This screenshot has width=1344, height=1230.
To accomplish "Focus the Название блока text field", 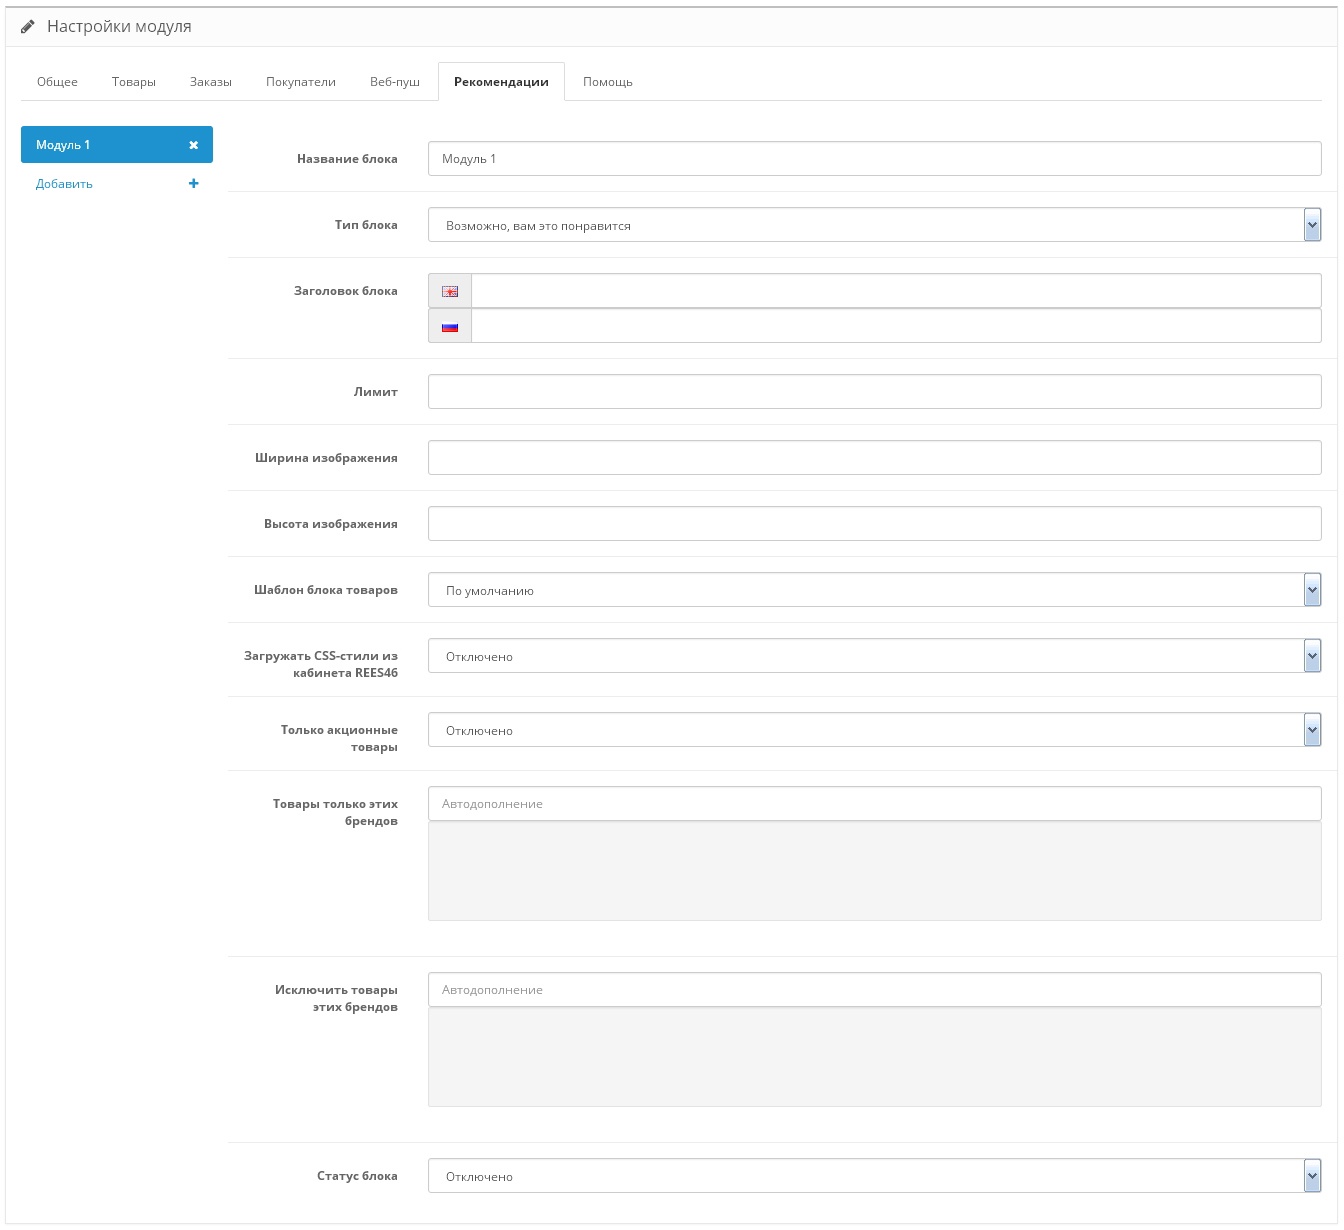I will [x=874, y=159].
